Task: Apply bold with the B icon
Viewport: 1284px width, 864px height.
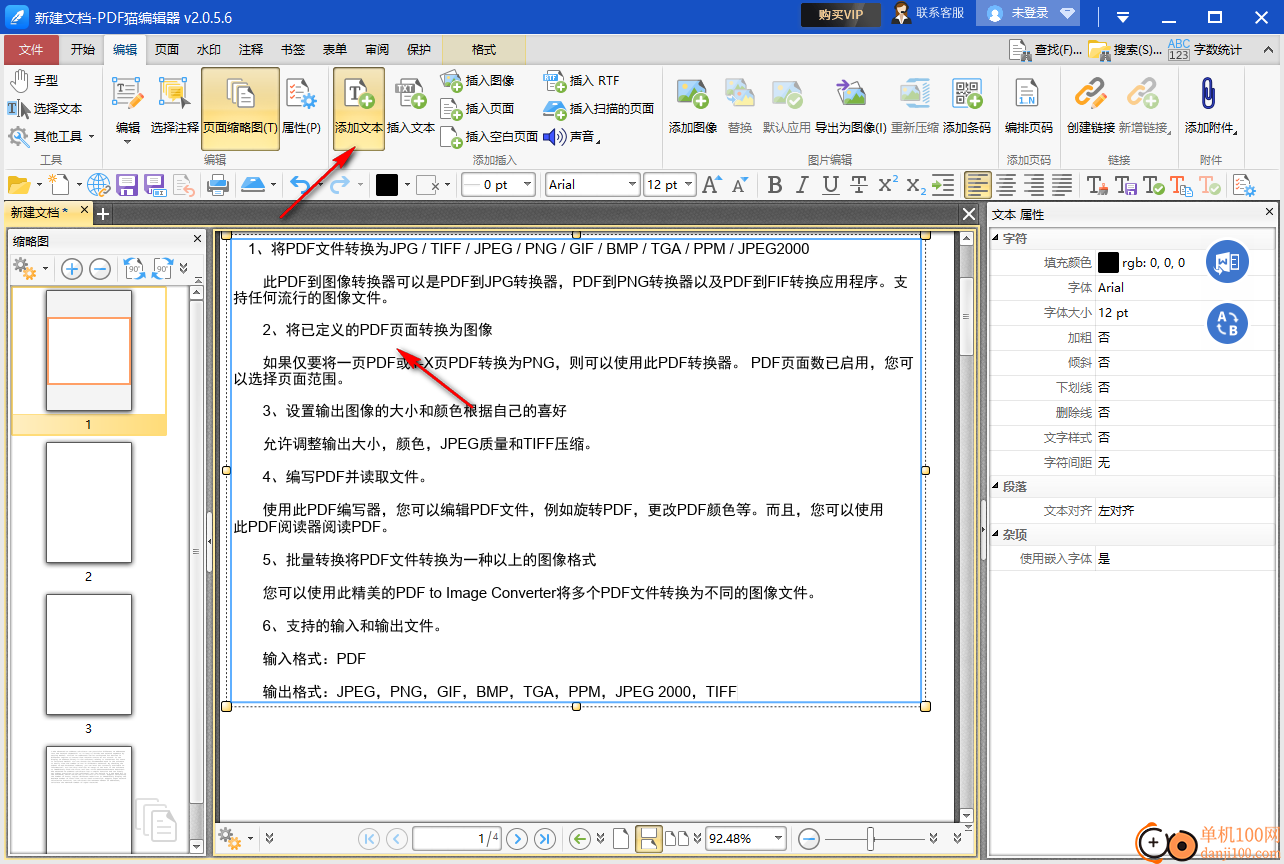Action: [774, 185]
